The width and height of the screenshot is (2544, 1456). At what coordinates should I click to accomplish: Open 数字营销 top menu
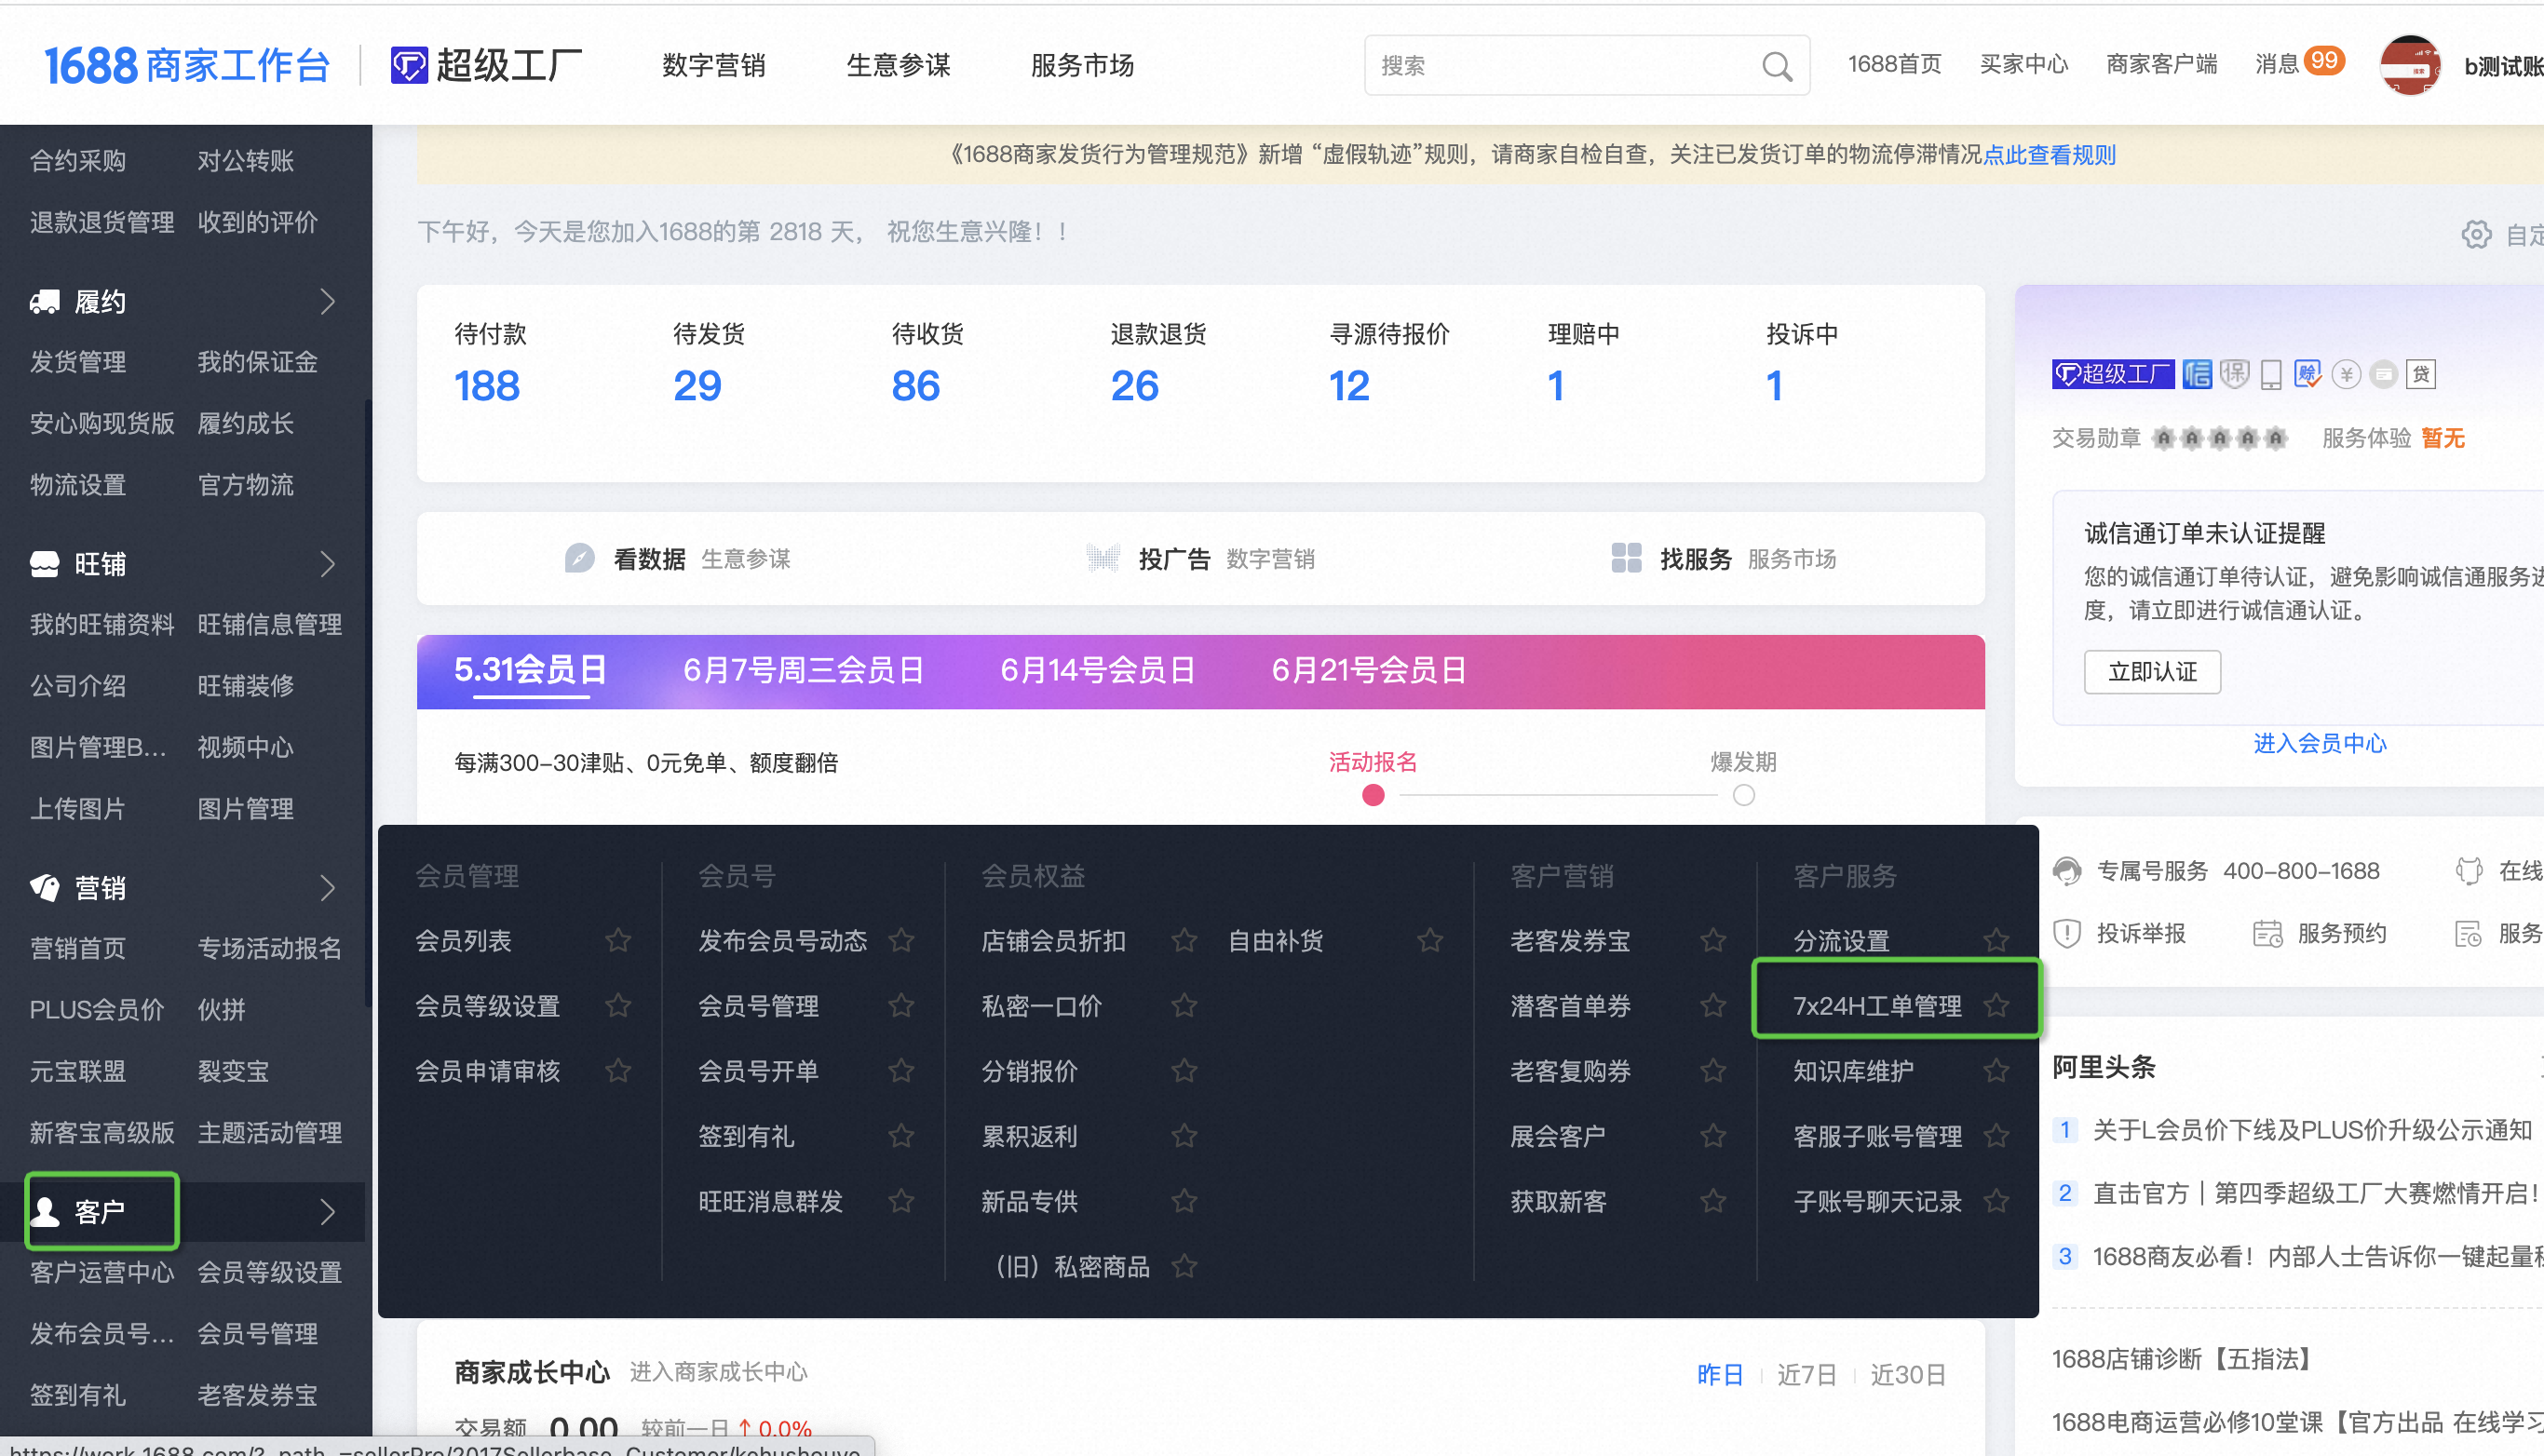click(714, 66)
